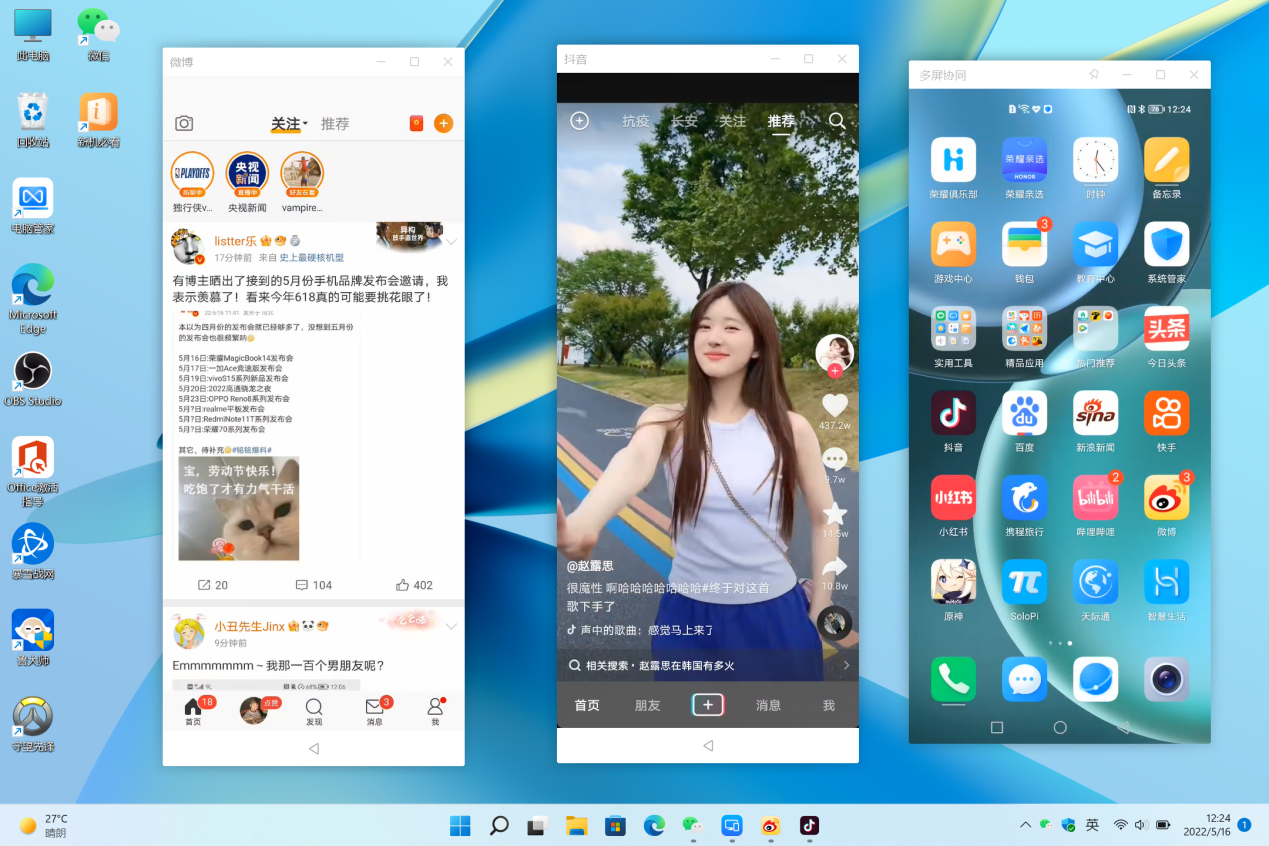
Task: Open the vampire story avatar in Weibo
Action: [x=302, y=173]
